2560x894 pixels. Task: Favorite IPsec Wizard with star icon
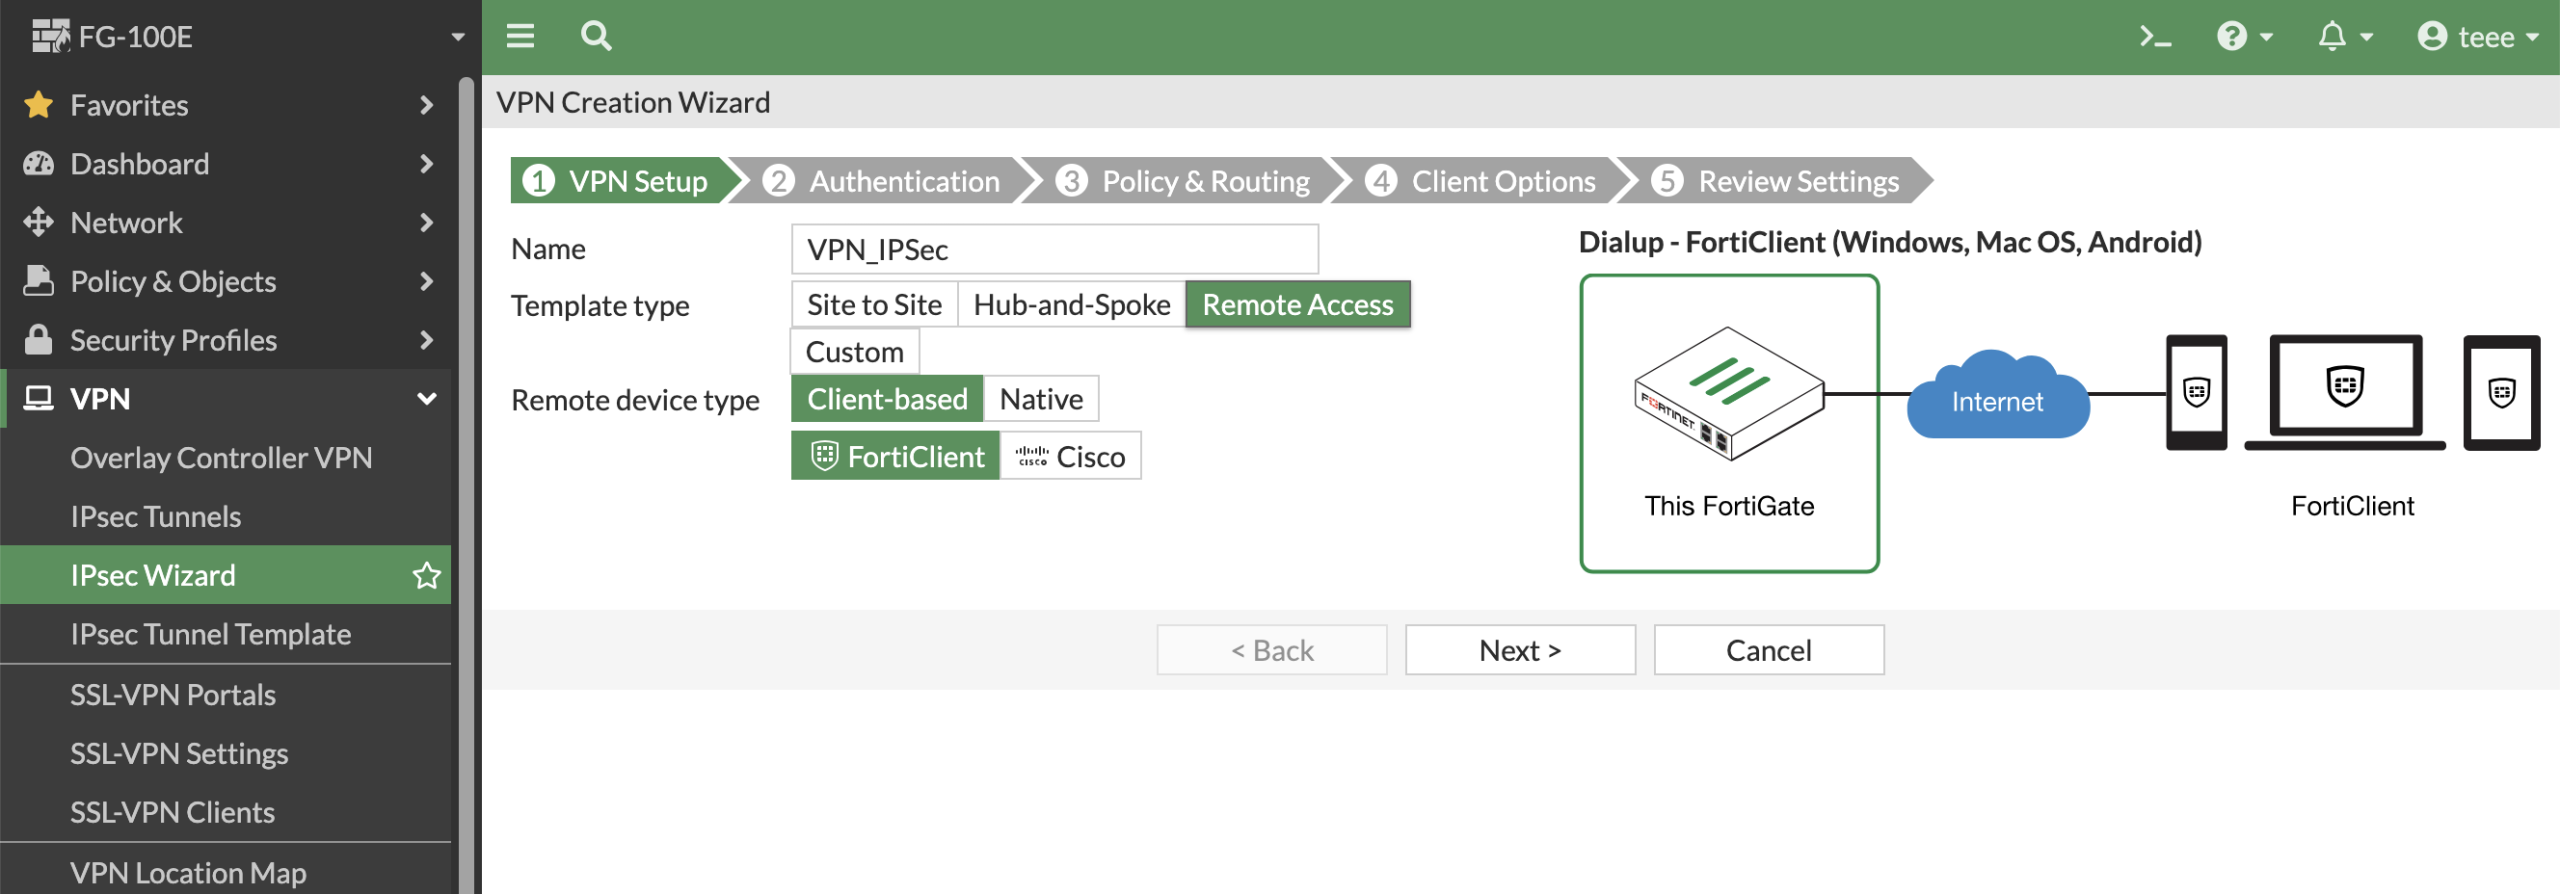(x=426, y=575)
